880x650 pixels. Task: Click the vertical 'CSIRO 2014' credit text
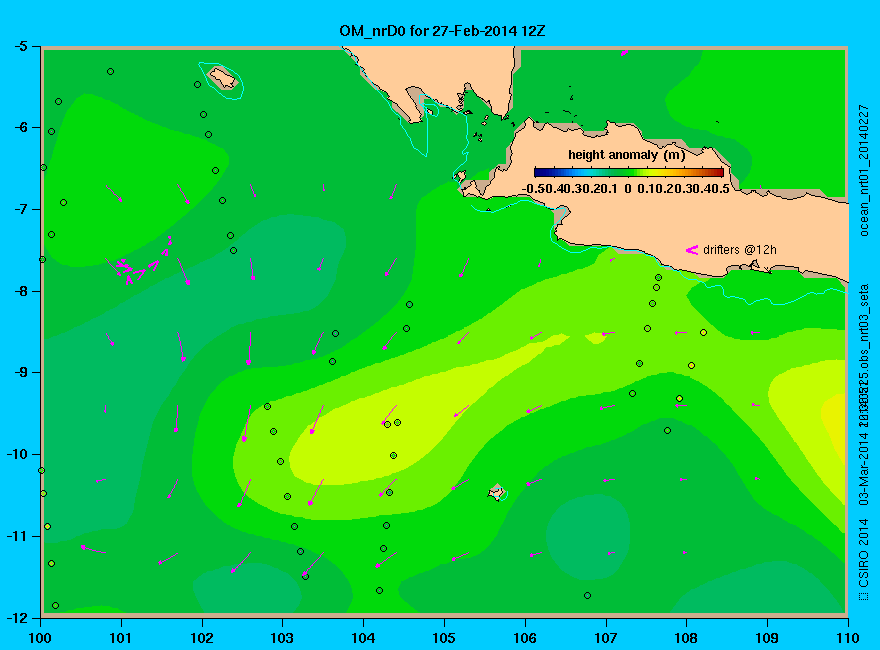point(864,553)
